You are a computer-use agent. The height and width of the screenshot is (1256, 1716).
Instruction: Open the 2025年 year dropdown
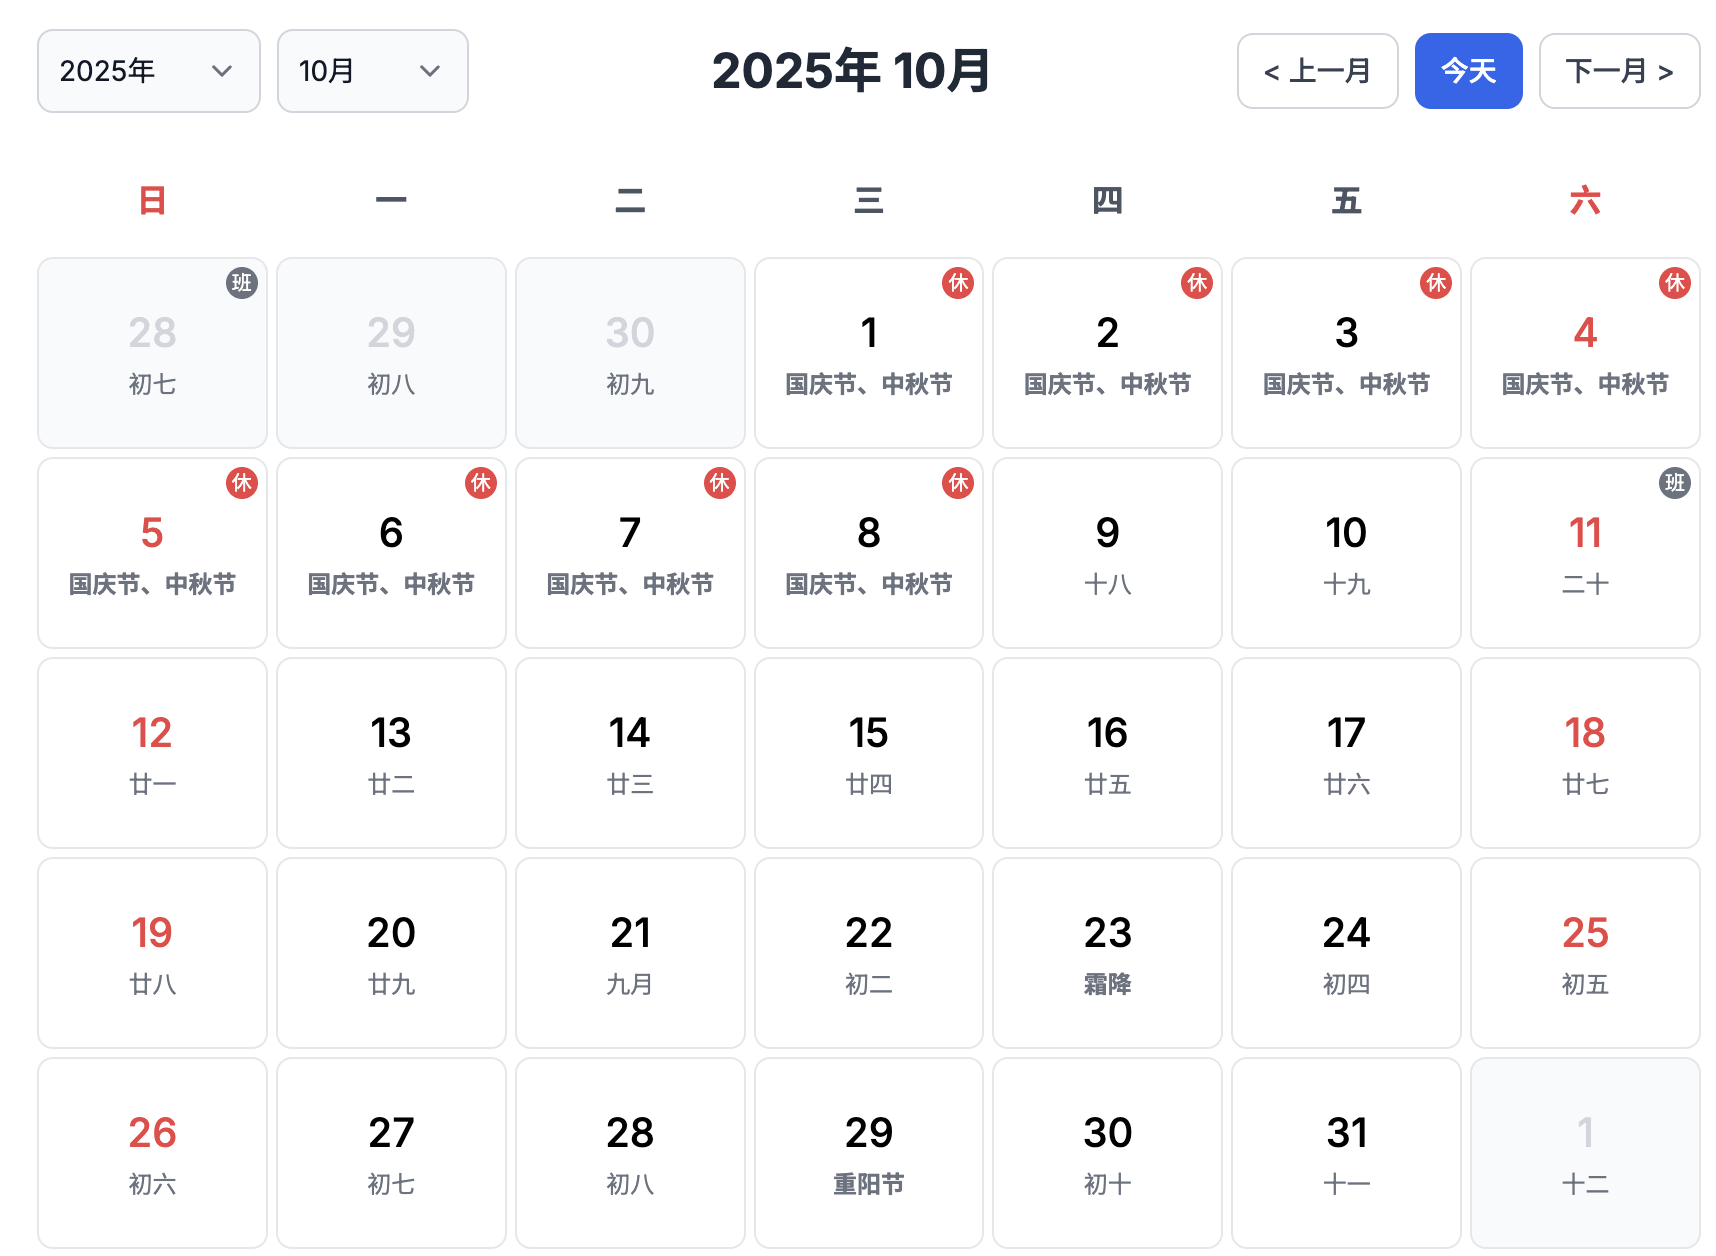[x=149, y=71]
